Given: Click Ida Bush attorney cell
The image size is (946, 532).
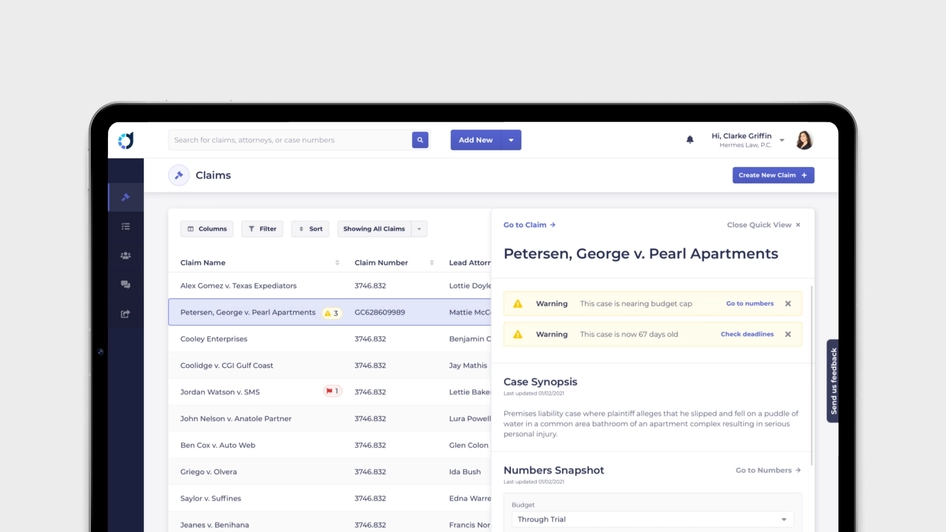Looking at the screenshot, I should (x=465, y=472).
